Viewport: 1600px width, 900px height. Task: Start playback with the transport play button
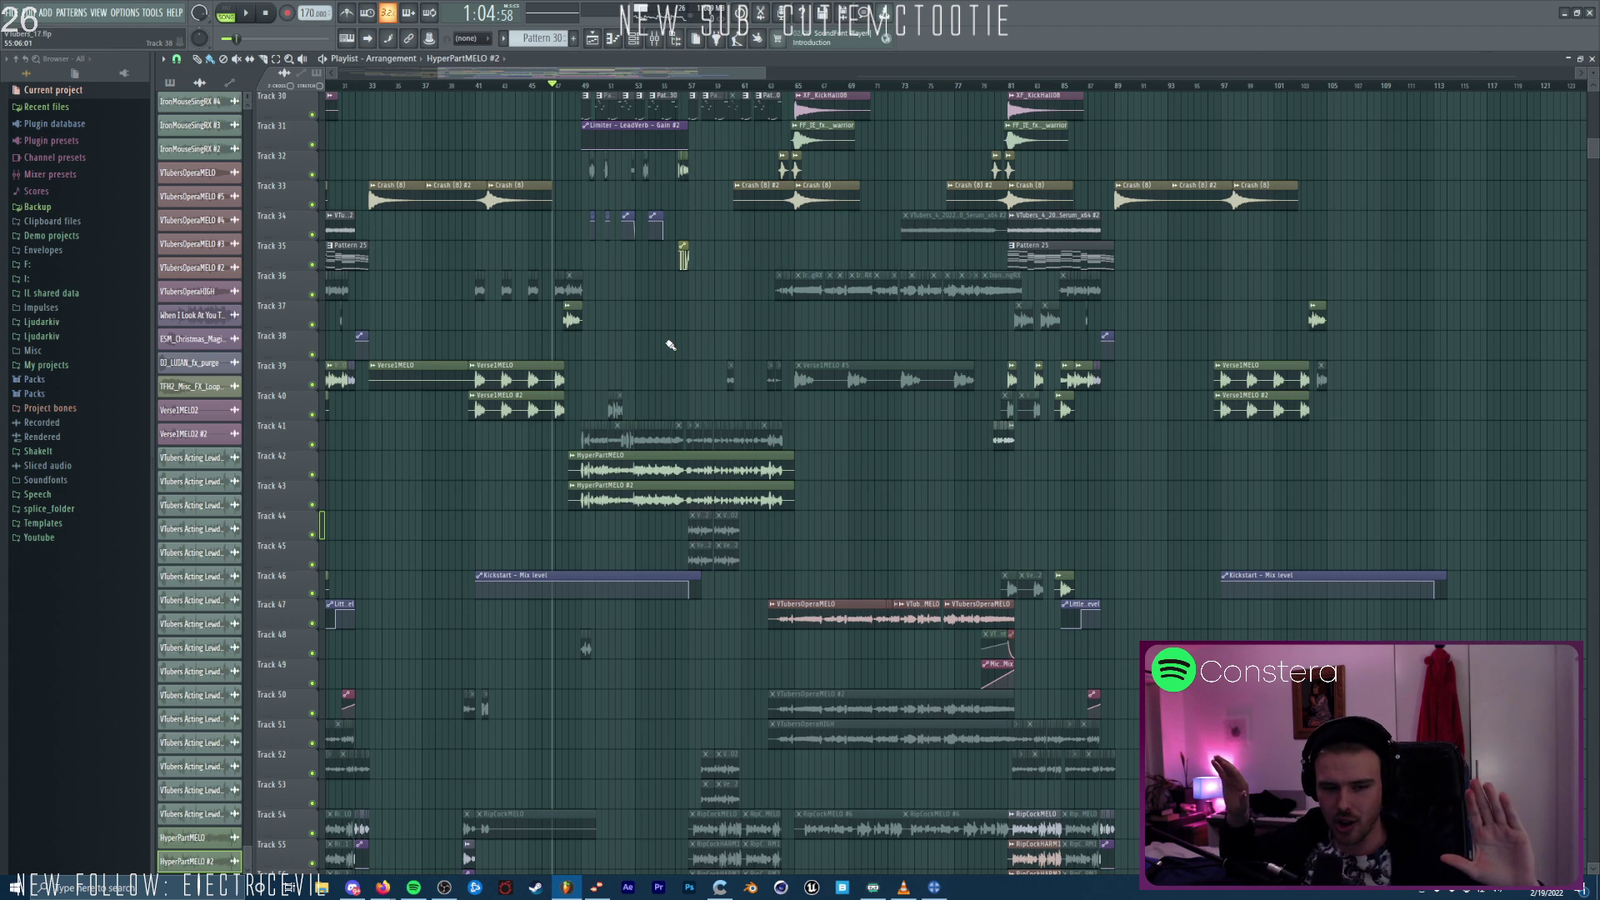(245, 13)
